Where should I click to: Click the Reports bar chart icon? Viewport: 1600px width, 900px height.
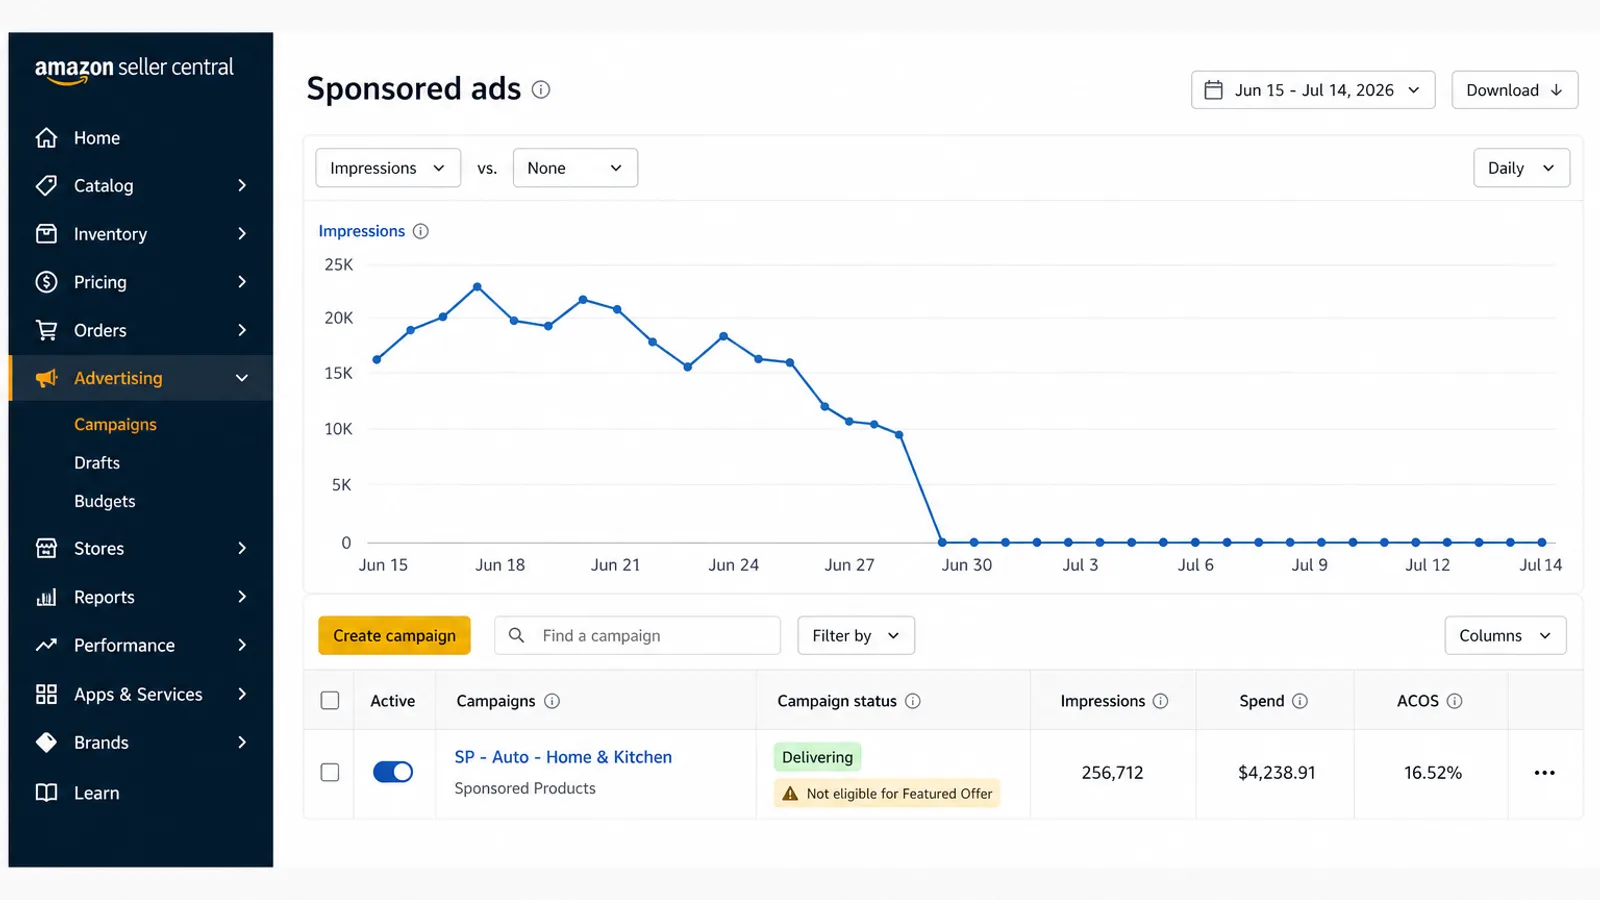tap(46, 597)
